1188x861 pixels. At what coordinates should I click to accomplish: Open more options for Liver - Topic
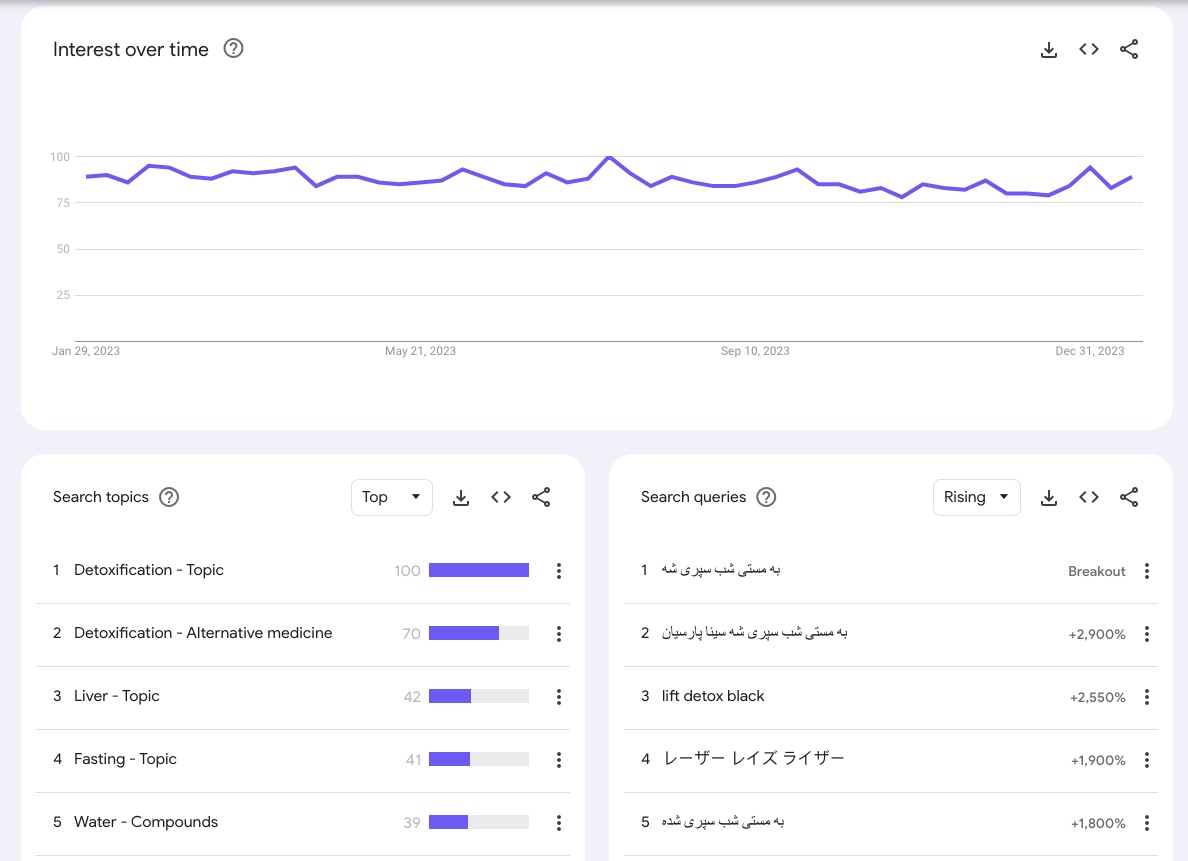click(559, 697)
